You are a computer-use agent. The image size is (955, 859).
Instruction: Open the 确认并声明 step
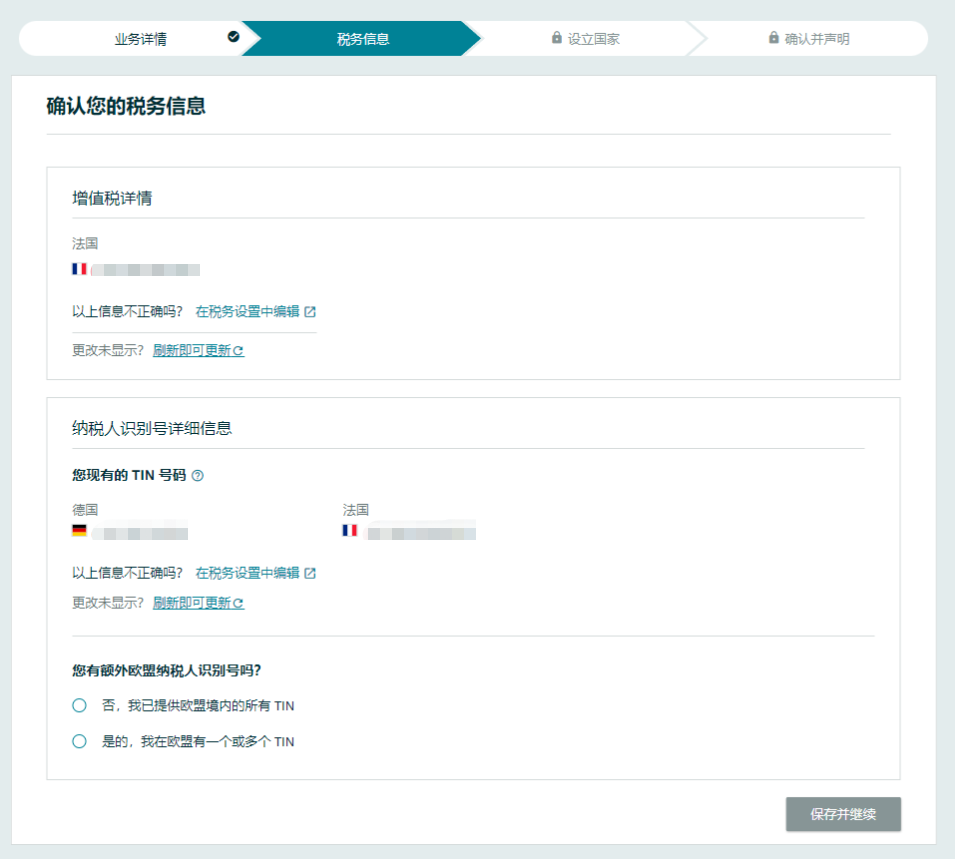[x=816, y=39]
